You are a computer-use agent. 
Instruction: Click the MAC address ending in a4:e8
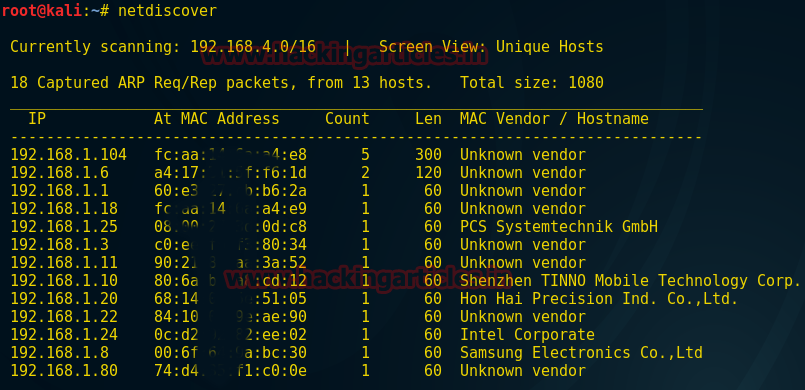click(231, 155)
